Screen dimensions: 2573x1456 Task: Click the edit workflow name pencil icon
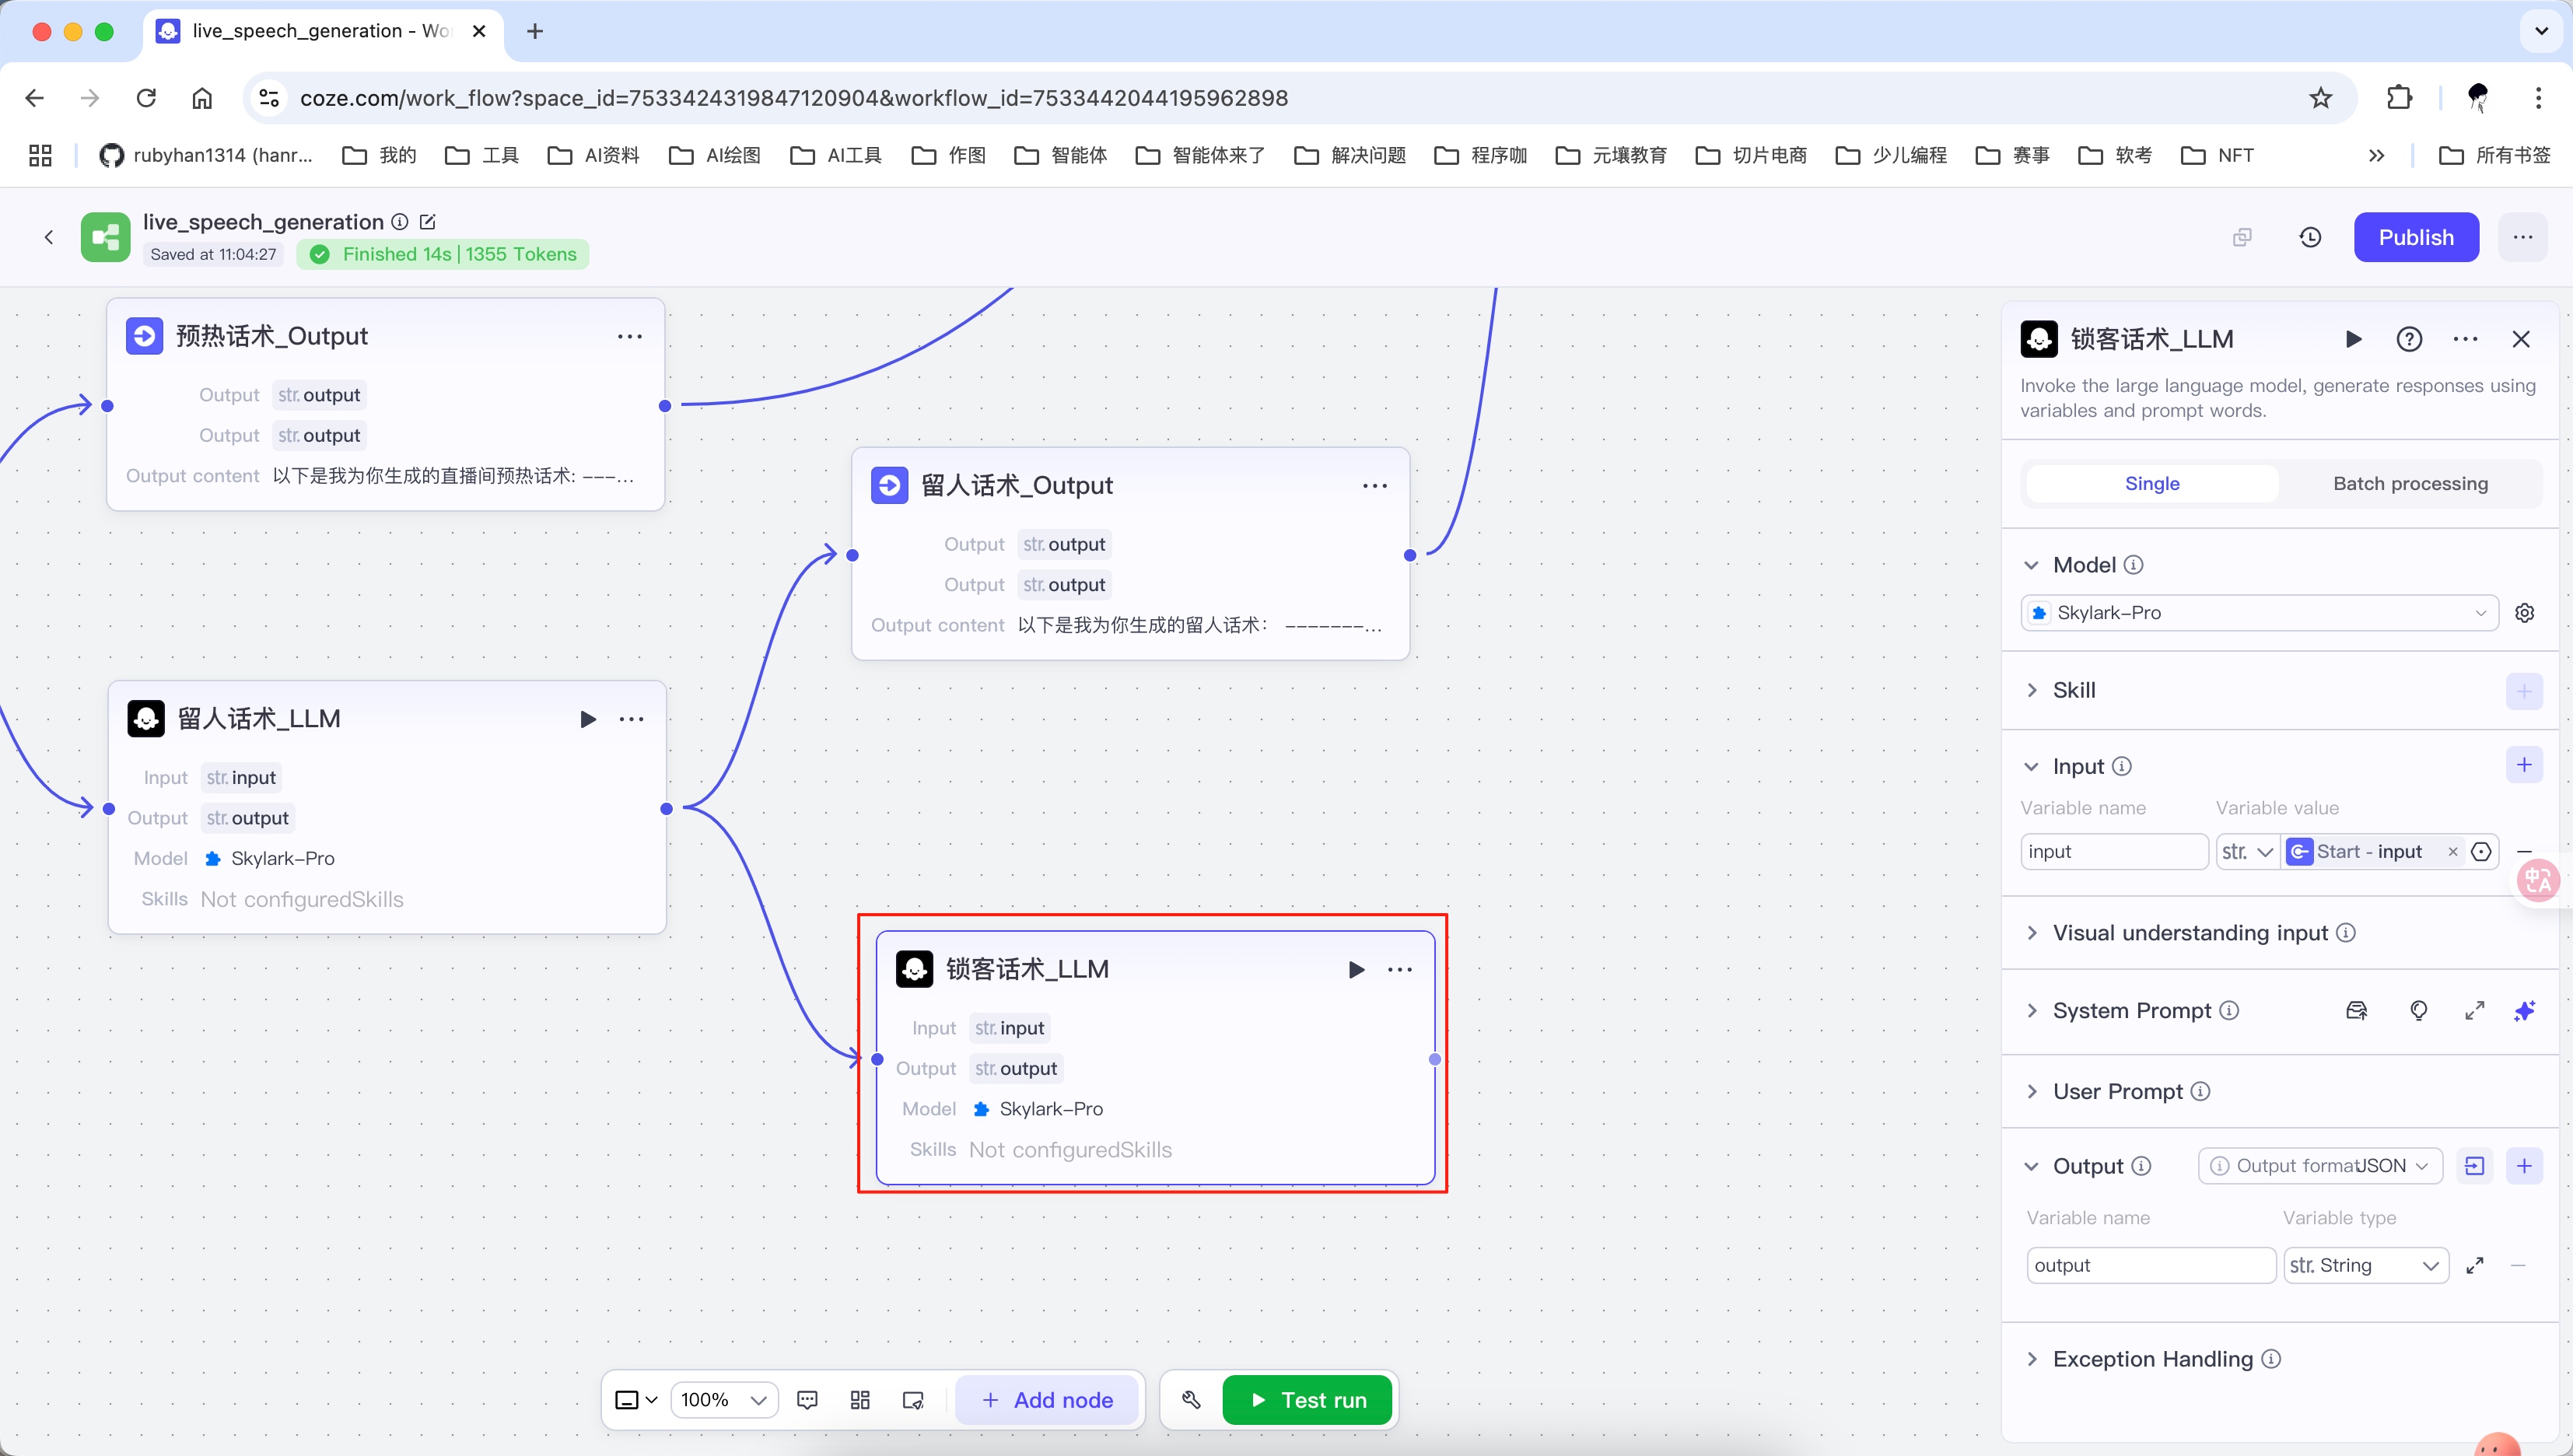click(428, 222)
